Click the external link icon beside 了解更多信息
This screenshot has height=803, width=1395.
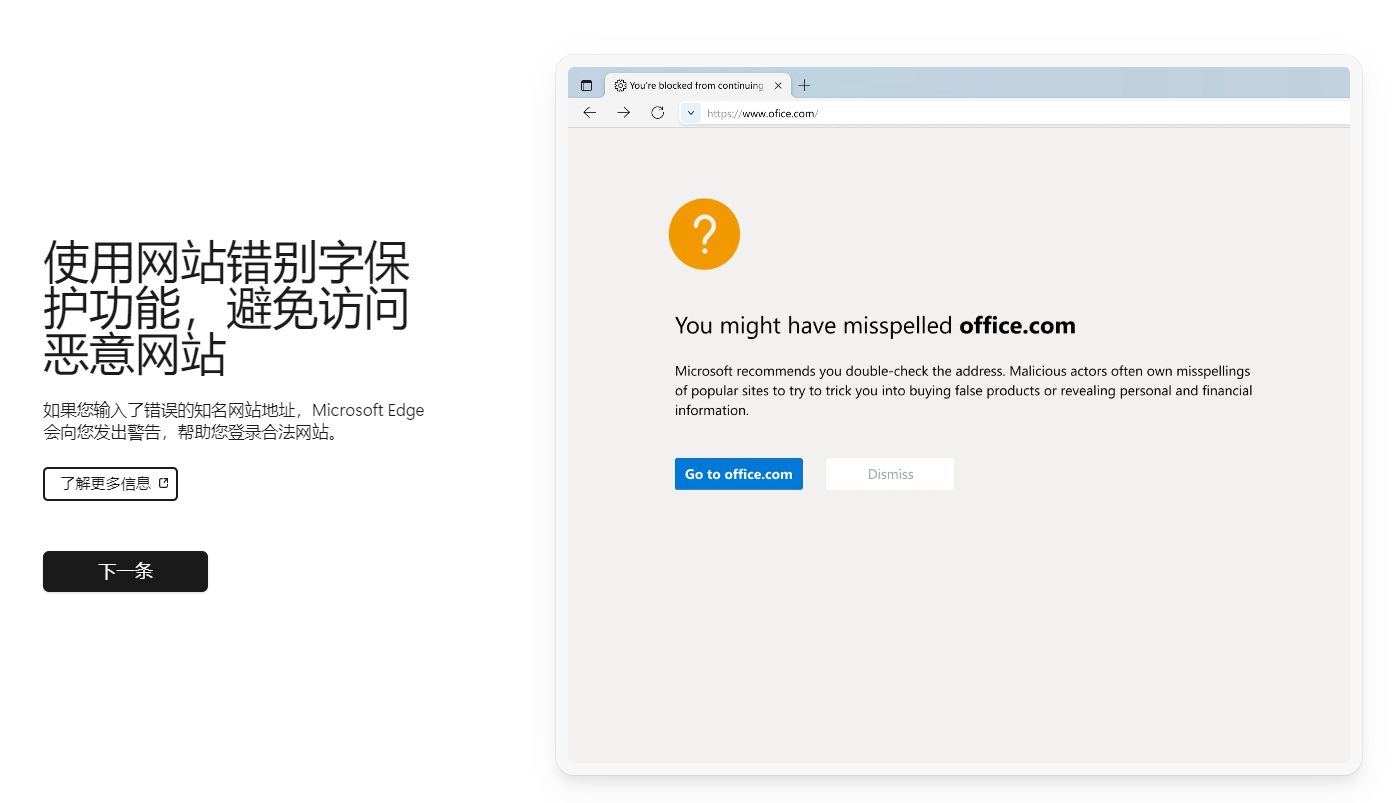[164, 483]
